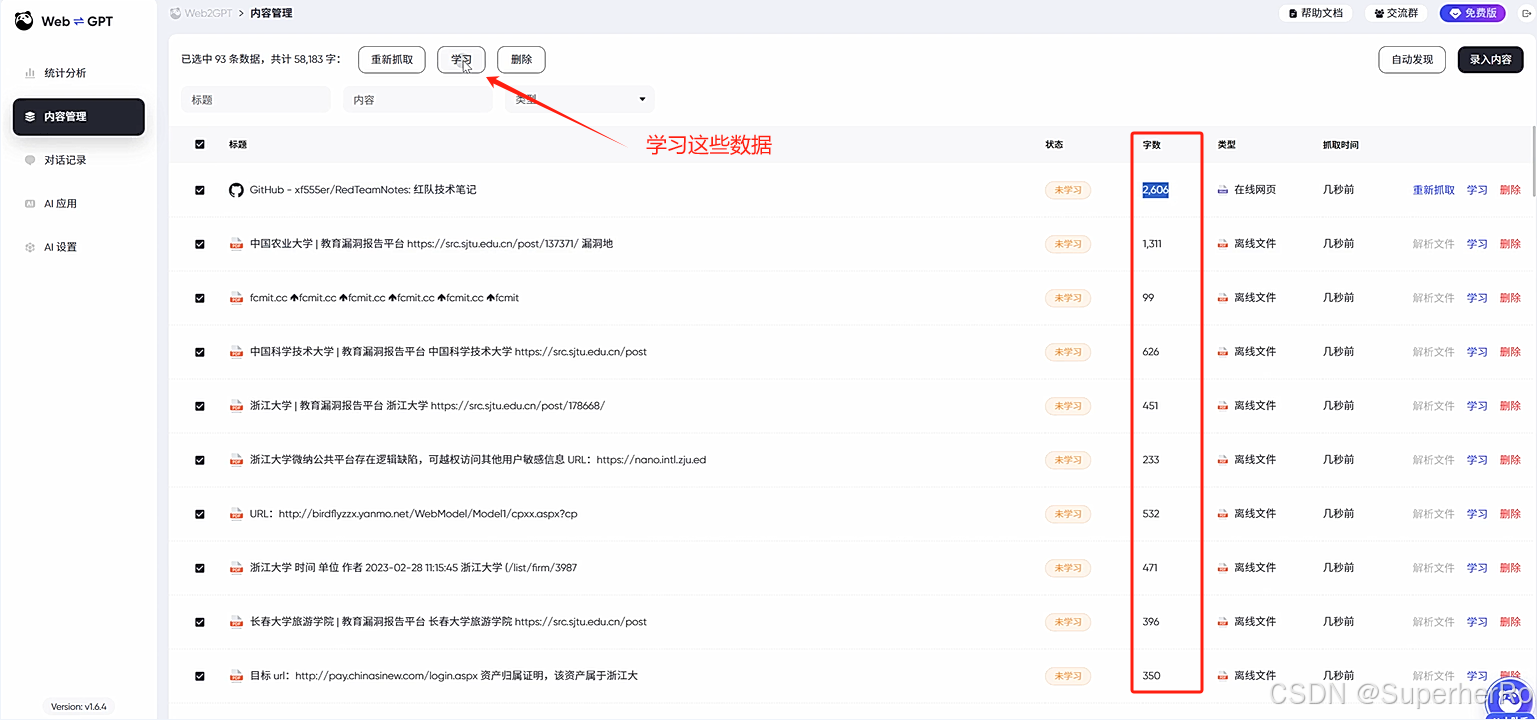The height and width of the screenshot is (720, 1537).
Task: Click 学习 link in the GitHub row
Action: click(x=1477, y=190)
